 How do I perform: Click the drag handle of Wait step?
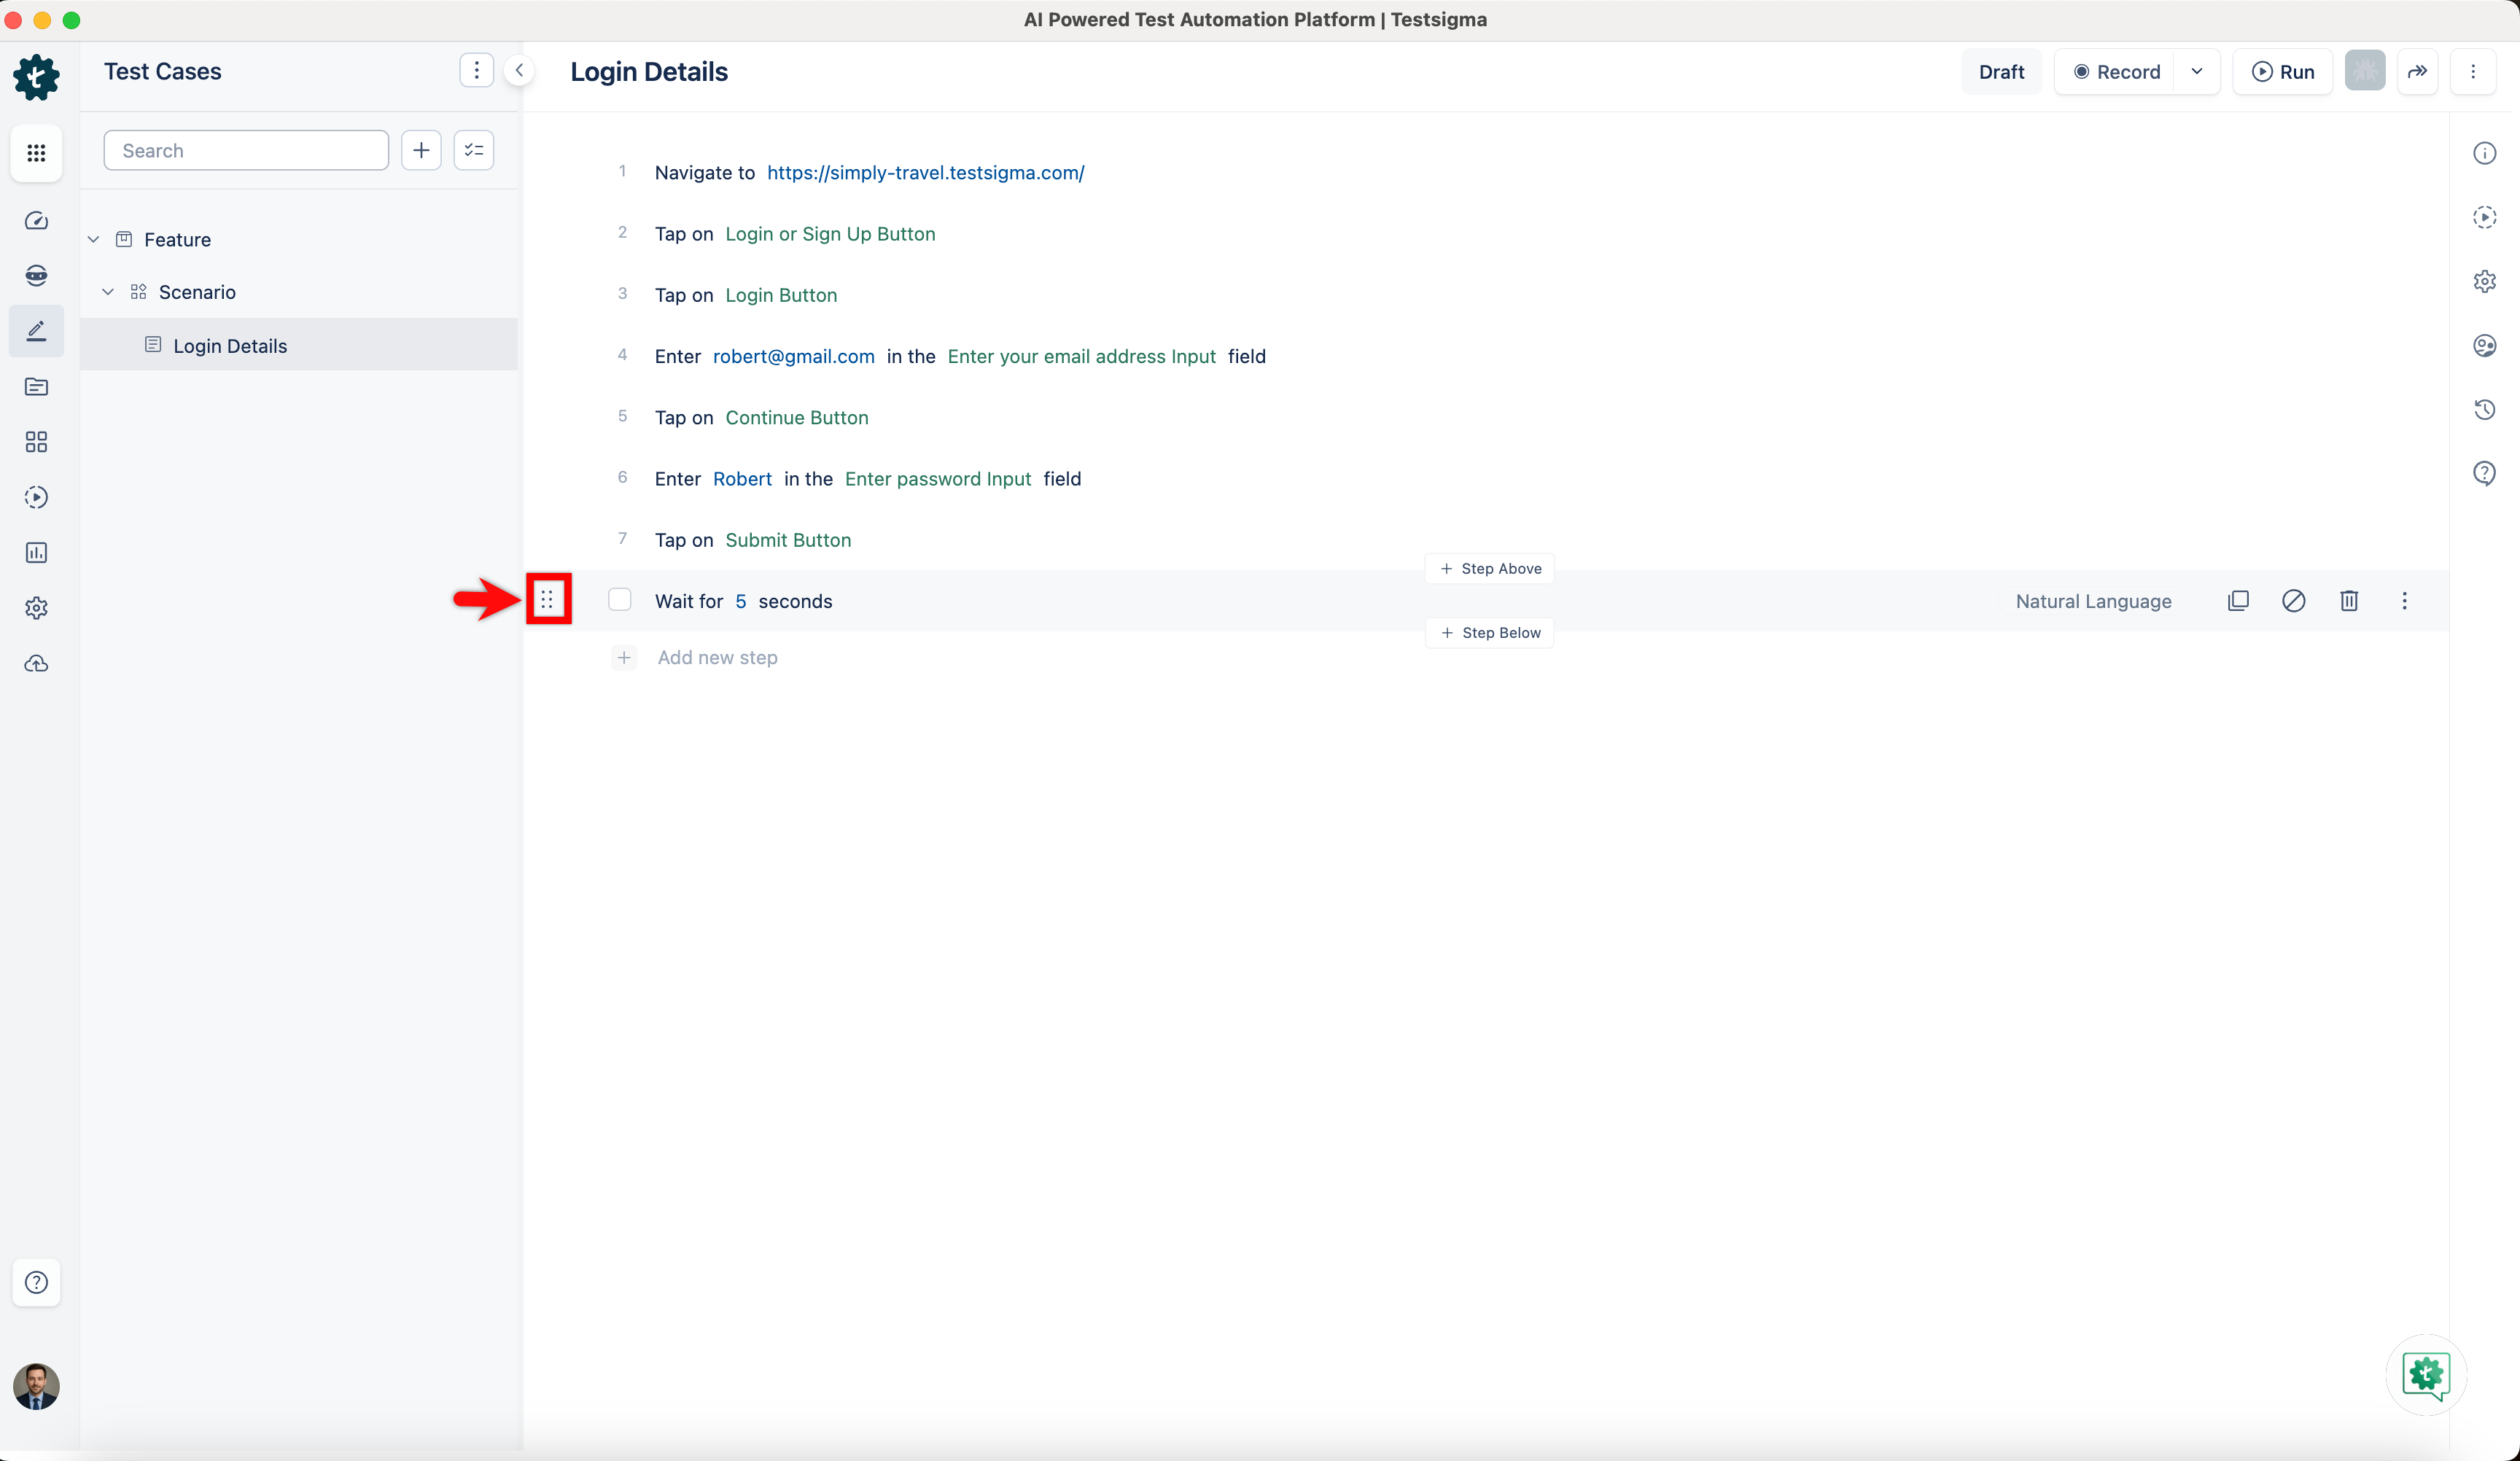(x=547, y=599)
